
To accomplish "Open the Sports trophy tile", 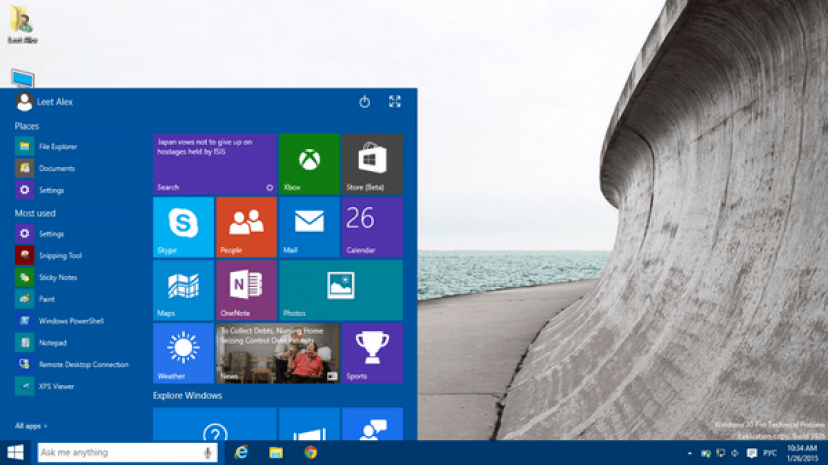I will 372,353.
